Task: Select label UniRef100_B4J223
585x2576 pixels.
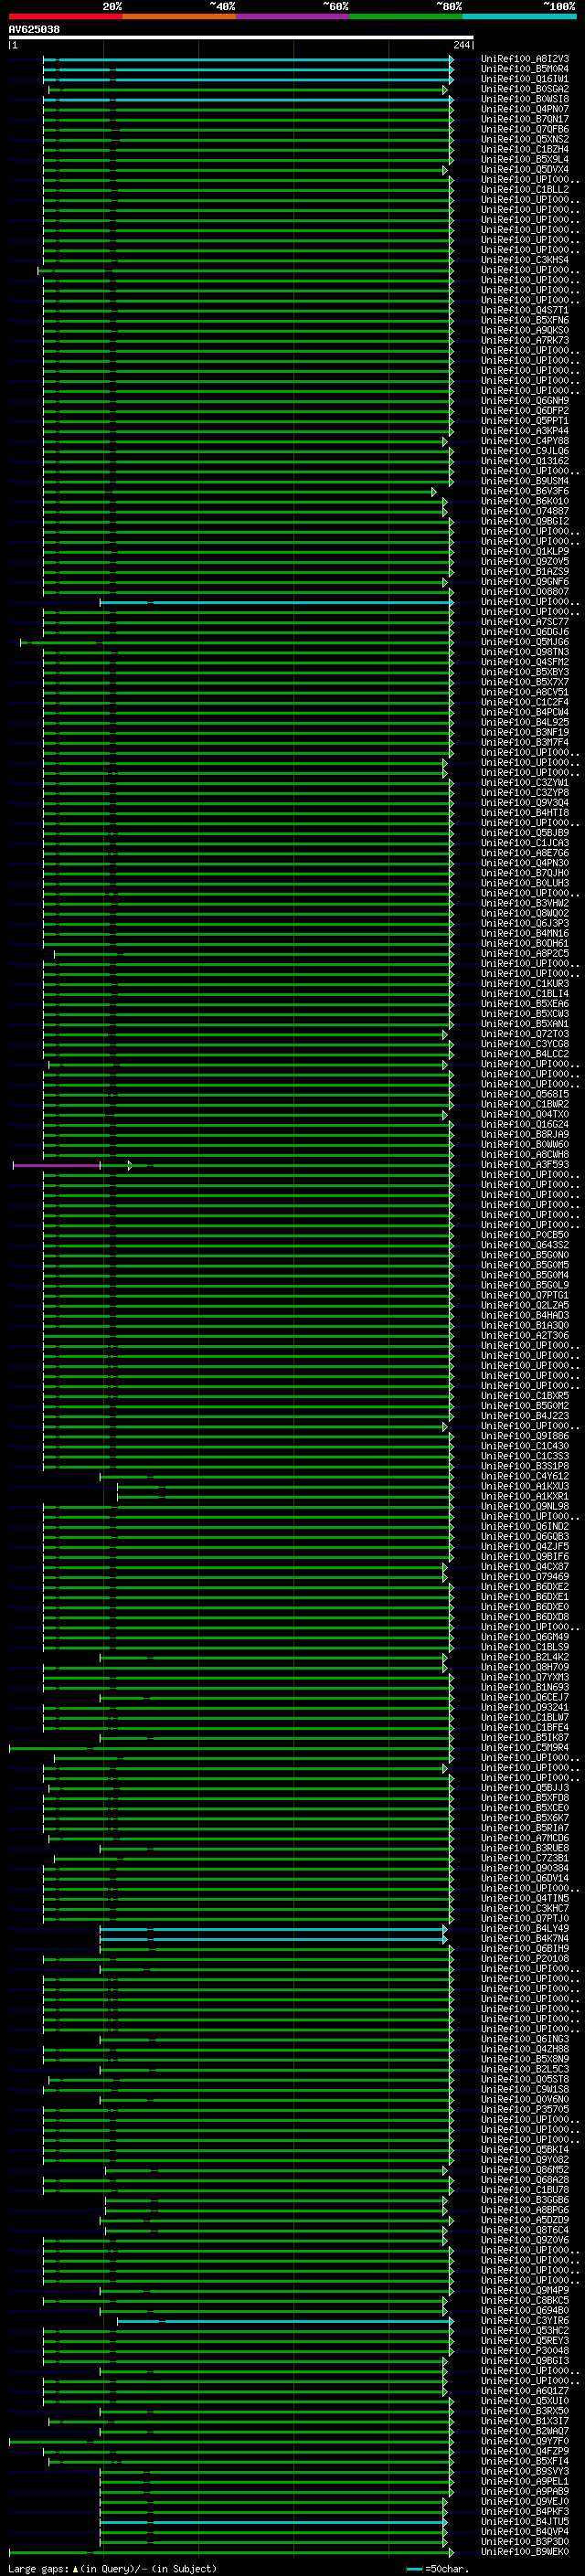Action: point(525,1416)
